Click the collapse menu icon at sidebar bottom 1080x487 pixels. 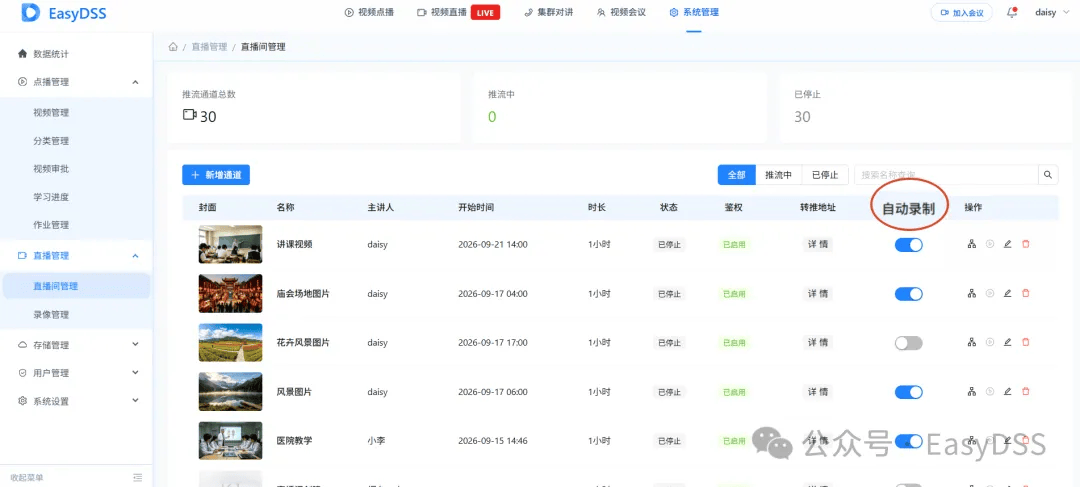click(138, 477)
